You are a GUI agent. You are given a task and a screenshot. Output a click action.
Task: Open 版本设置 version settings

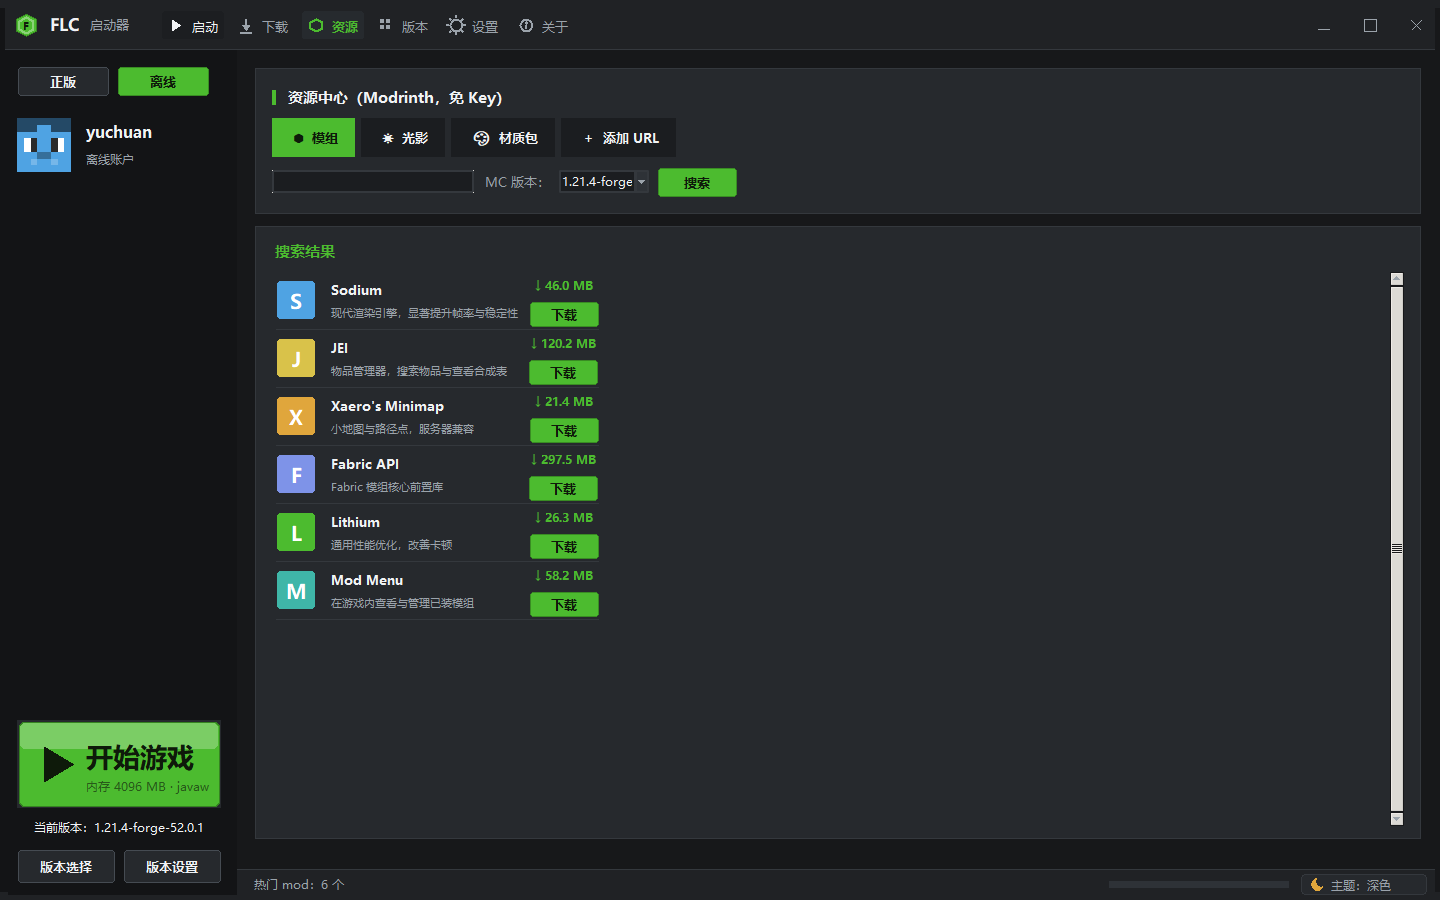coord(172,867)
